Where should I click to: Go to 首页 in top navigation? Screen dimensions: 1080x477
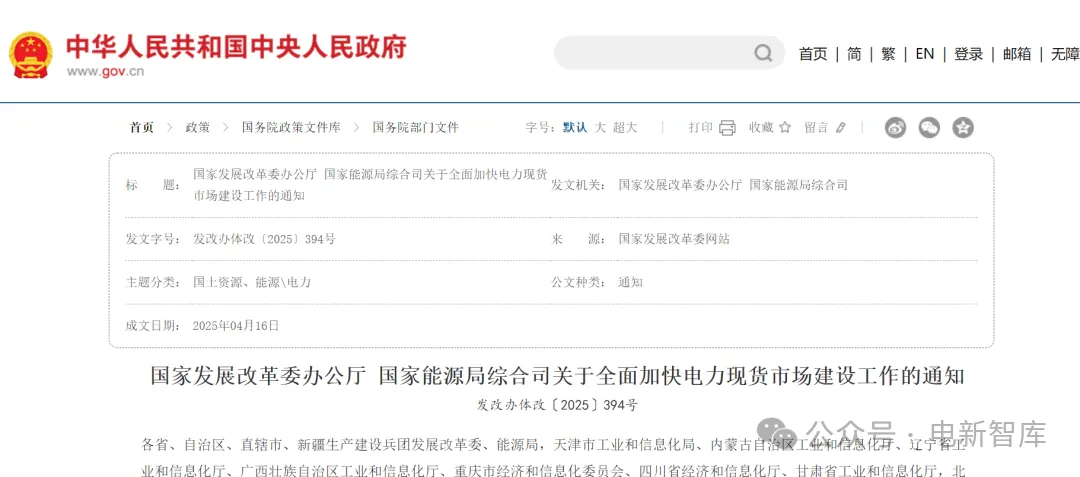click(813, 54)
